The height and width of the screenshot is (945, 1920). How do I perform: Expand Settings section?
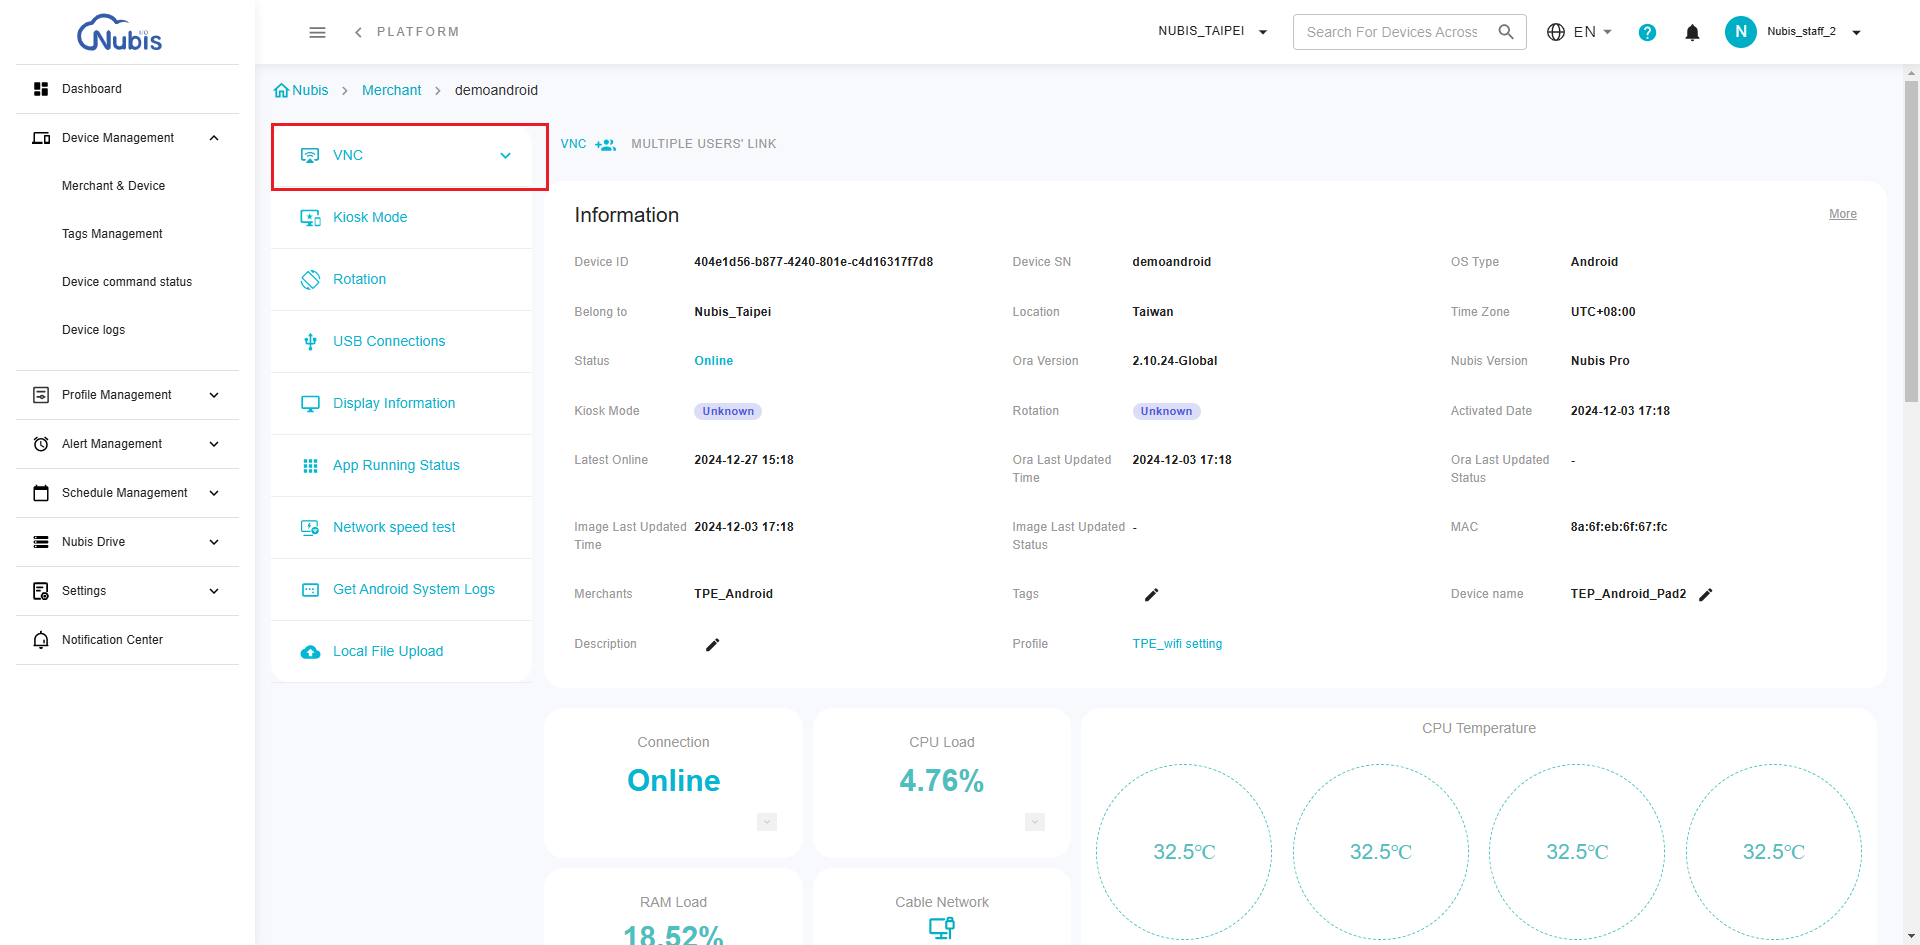[214, 591]
